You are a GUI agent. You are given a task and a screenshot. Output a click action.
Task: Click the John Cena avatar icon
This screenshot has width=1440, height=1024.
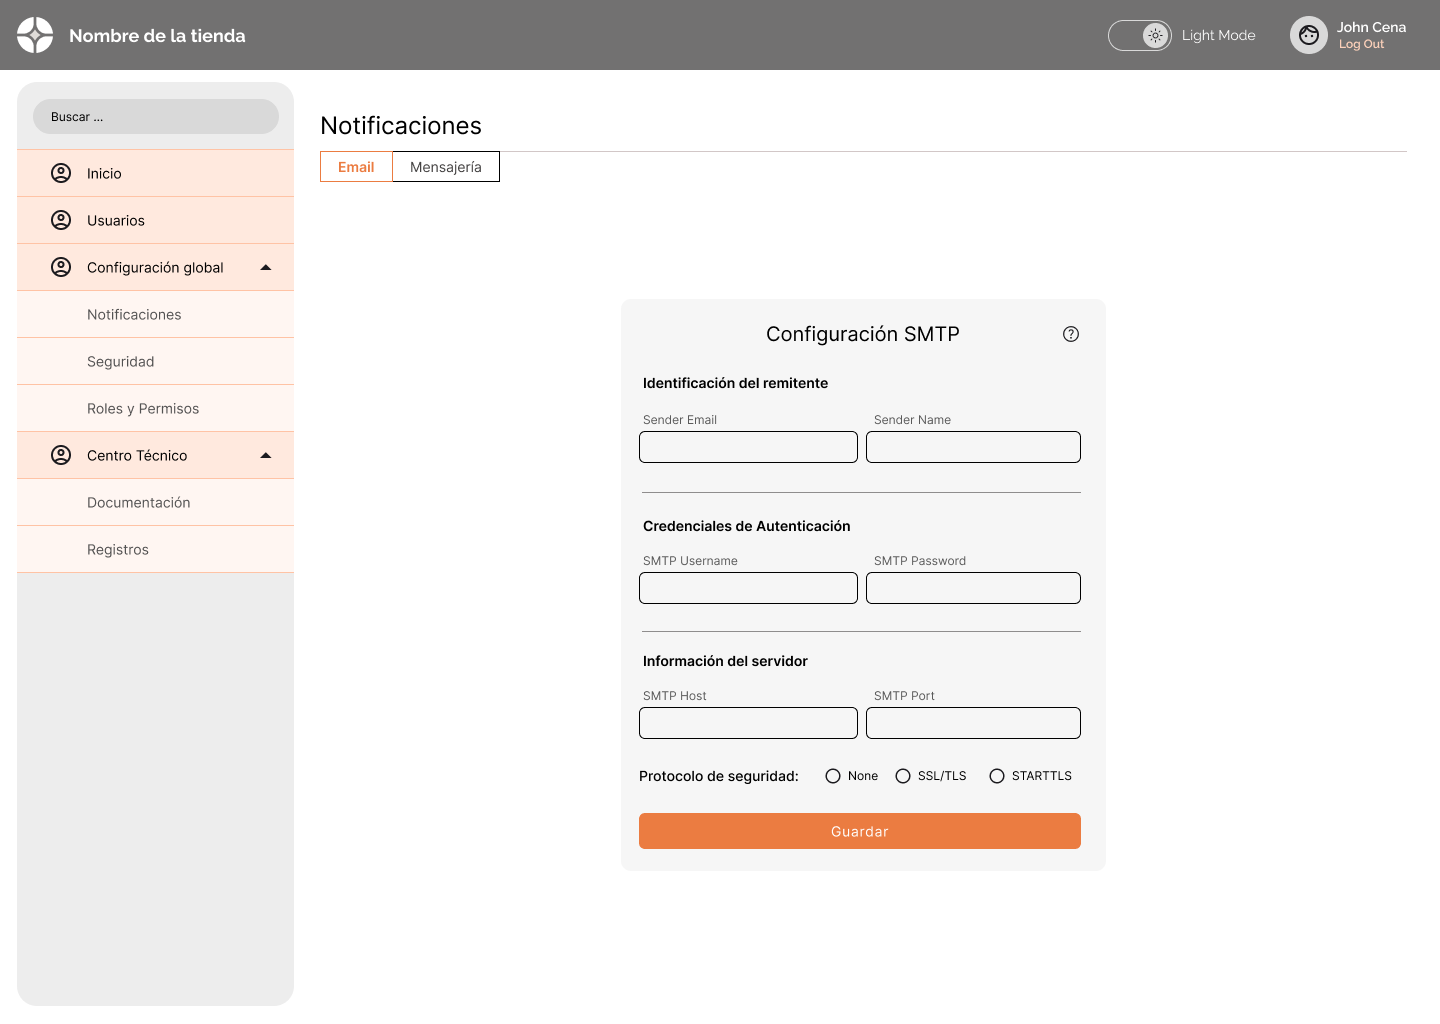(x=1308, y=35)
